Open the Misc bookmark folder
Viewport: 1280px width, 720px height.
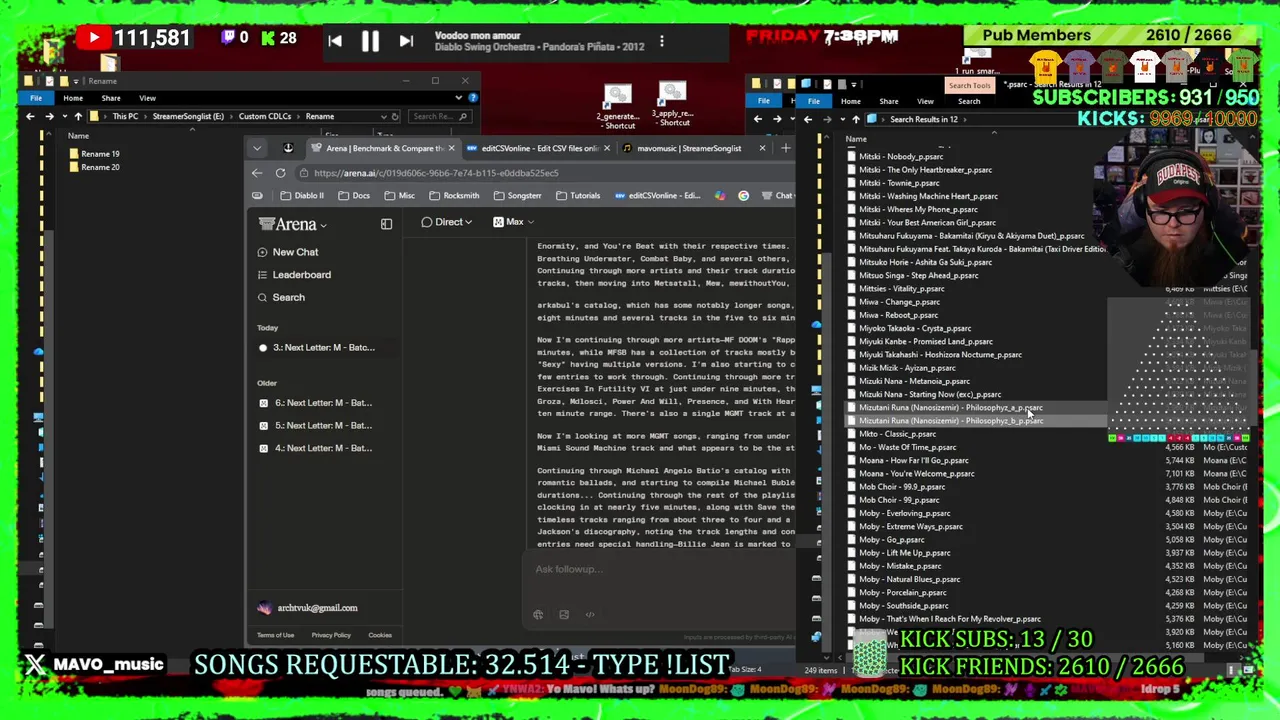pyautogui.click(x=399, y=196)
